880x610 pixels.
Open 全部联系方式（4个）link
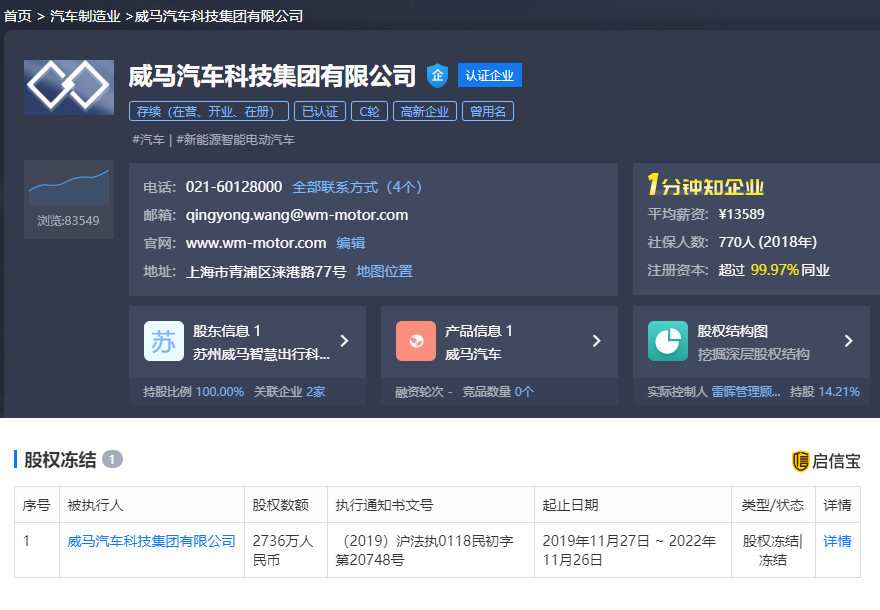357,187
